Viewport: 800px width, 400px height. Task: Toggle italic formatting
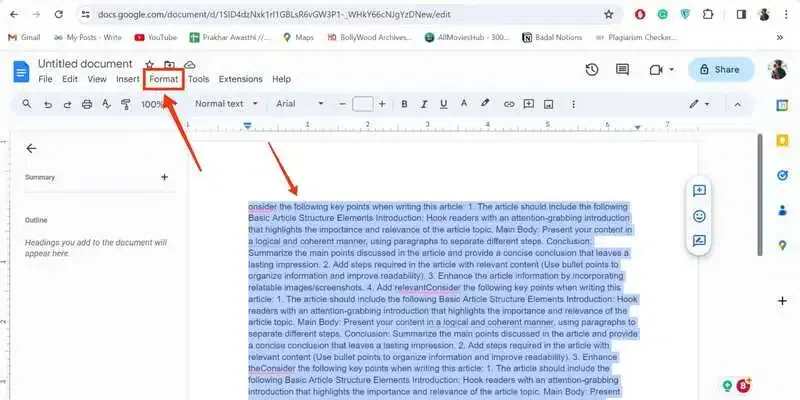click(423, 104)
